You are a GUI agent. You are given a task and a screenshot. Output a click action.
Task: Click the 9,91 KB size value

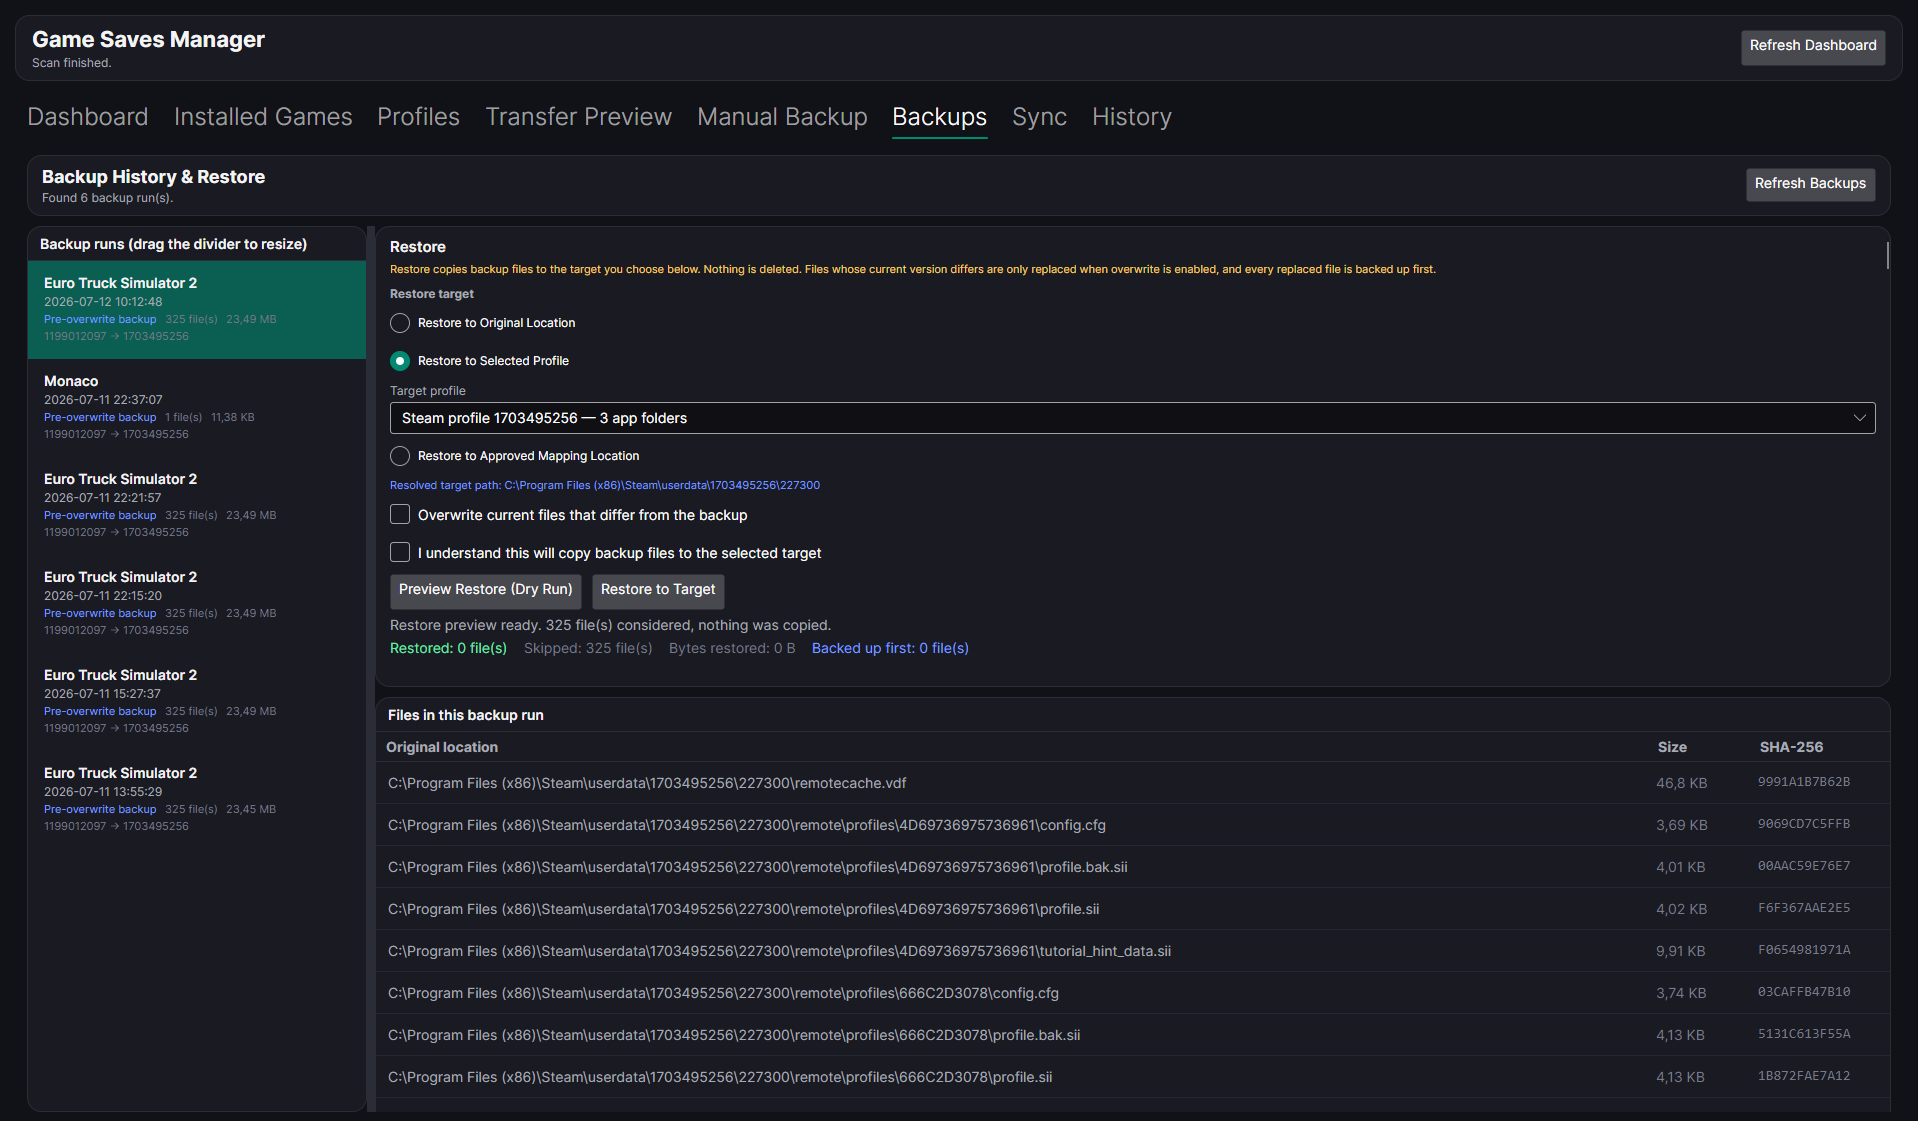[1680, 951]
